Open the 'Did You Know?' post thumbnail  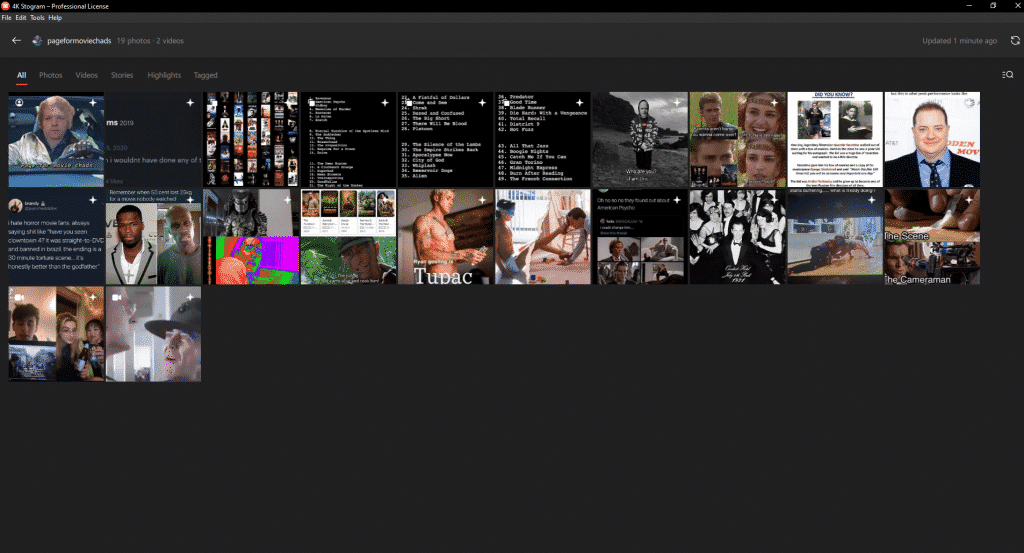[835, 140]
